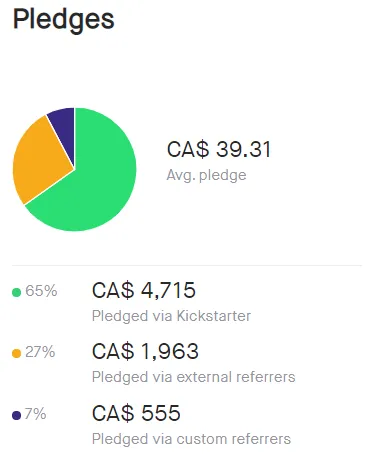Image resolution: width=374 pixels, height=463 pixels.
Task: Click the 27% percentage label
Action: [x=40, y=352]
